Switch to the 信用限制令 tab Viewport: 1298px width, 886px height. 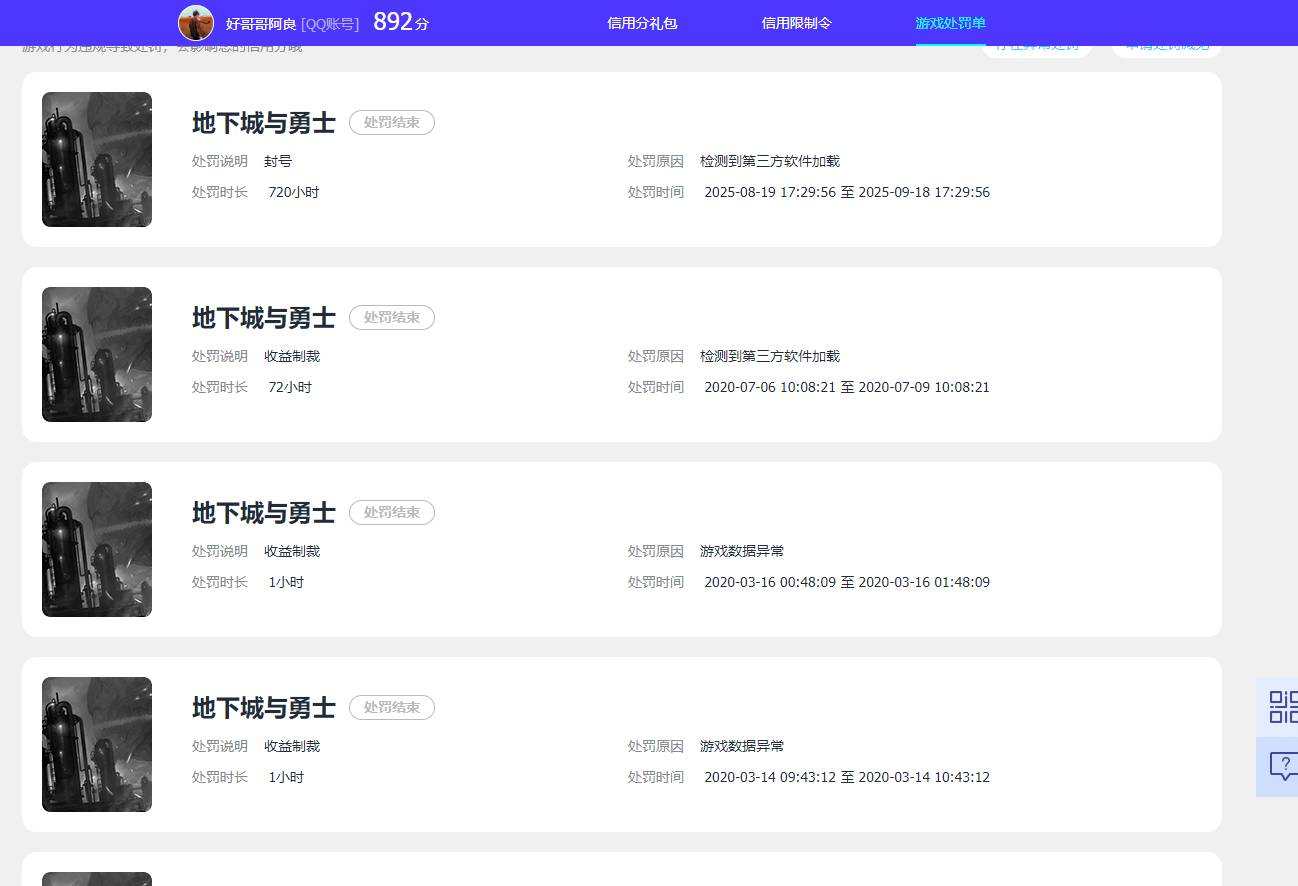(796, 23)
